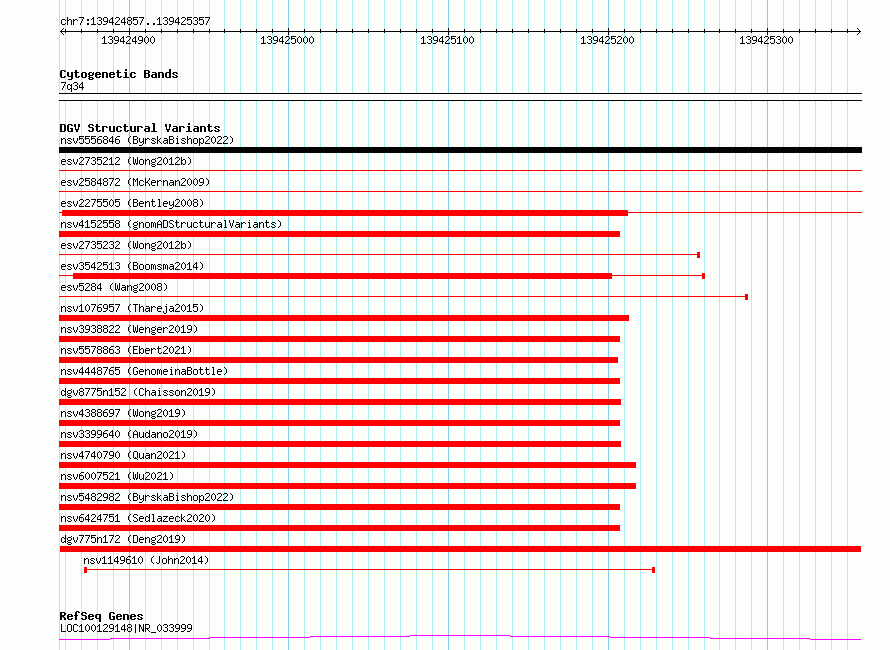
Task: Open nsv6424751 (Sedlazeck2020) variant label
Action: (x=138, y=518)
